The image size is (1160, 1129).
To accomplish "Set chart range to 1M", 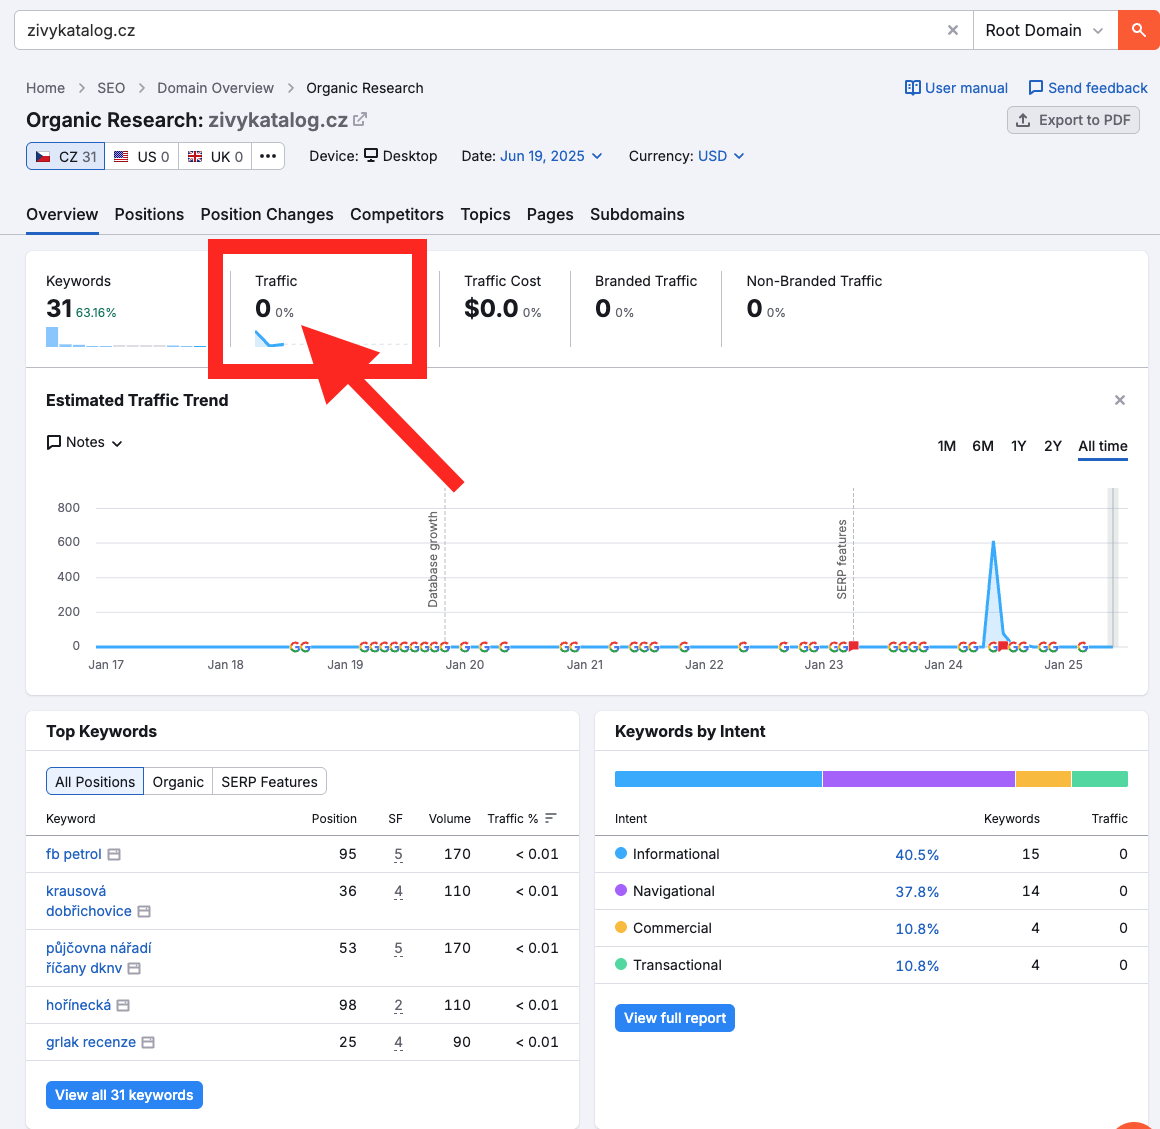I will (x=946, y=446).
